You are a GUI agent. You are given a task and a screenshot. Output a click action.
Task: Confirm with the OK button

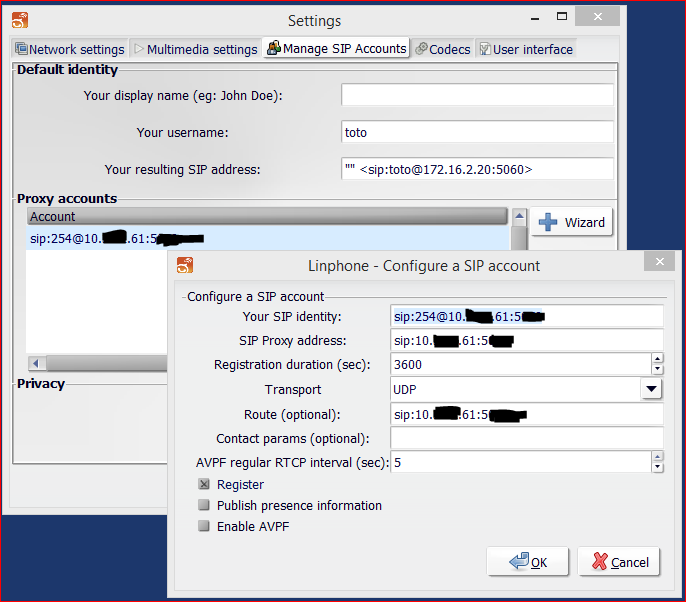pos(528,562)
